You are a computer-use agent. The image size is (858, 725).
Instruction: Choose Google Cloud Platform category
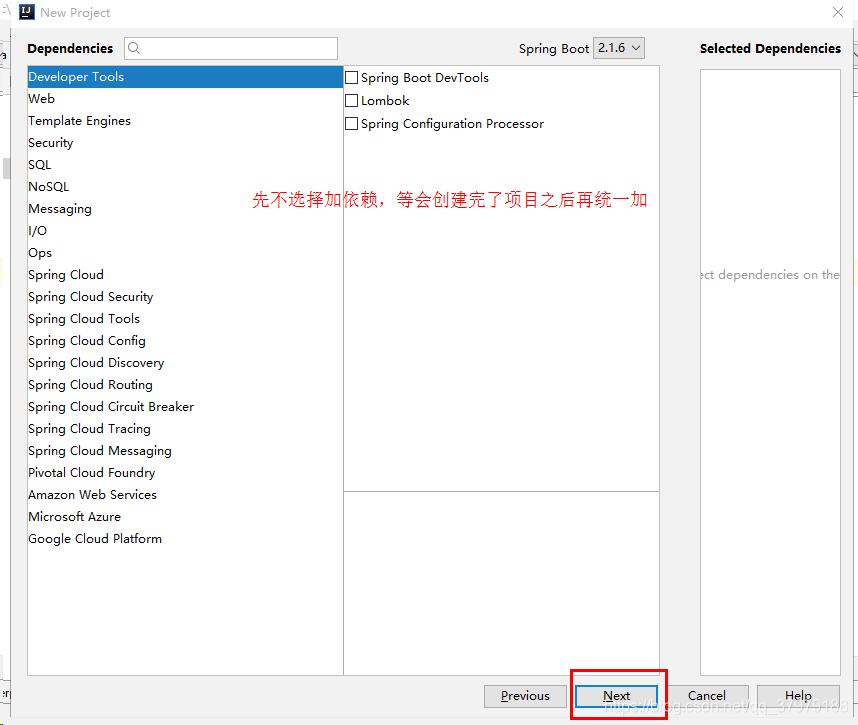tap(185, 538)
